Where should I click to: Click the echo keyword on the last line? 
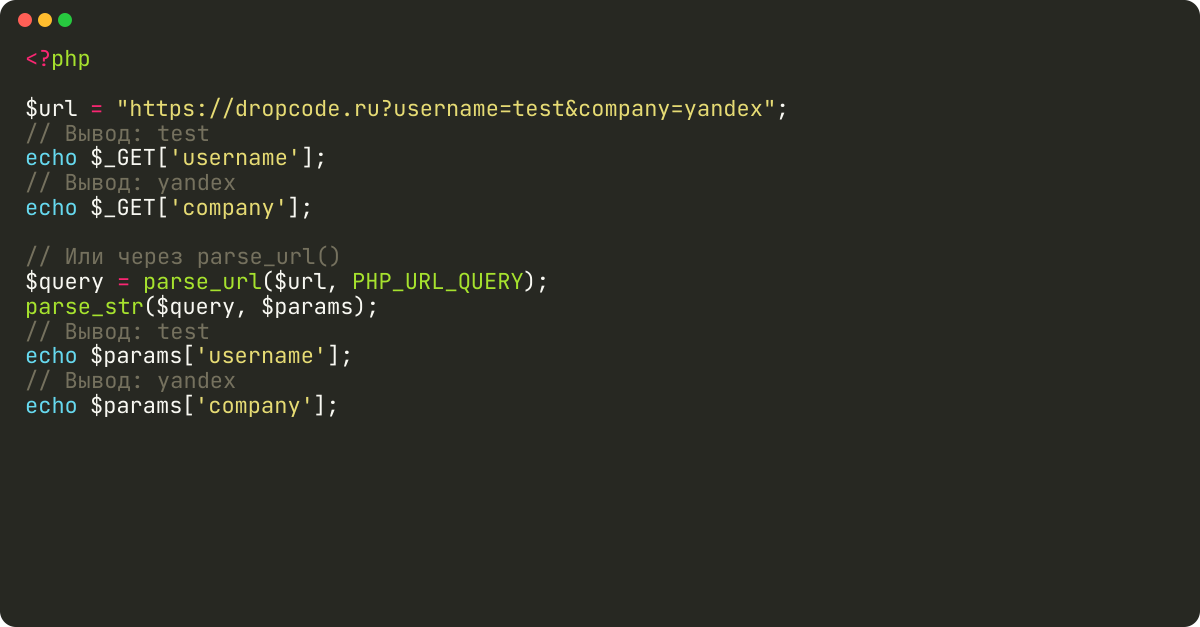[x=51, y=406]
